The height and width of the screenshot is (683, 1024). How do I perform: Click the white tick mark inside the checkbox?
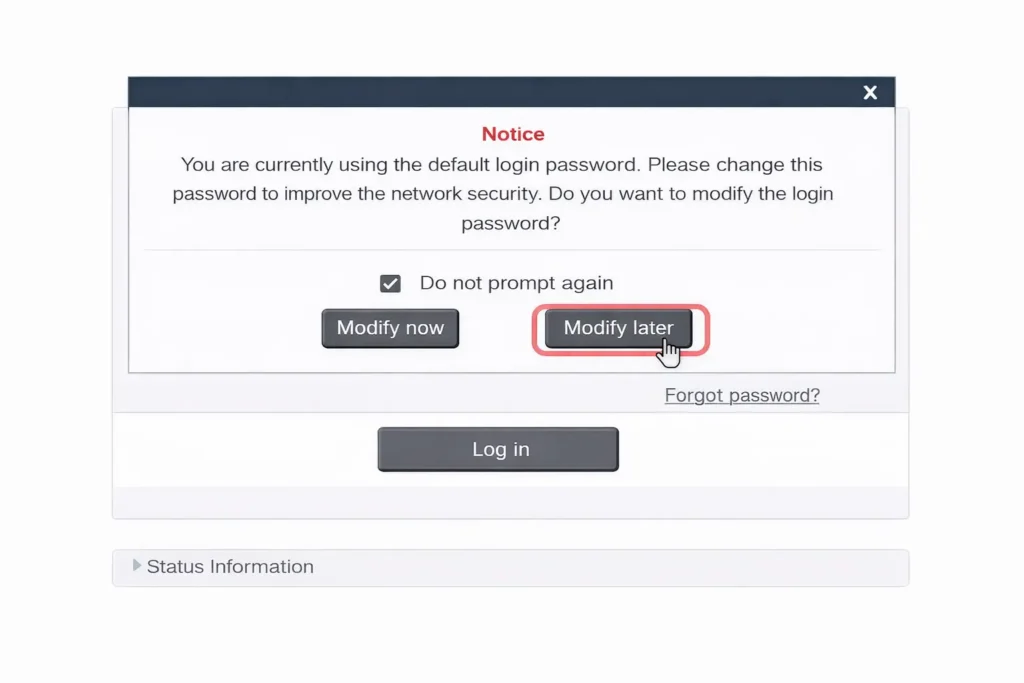coord(390,284)
